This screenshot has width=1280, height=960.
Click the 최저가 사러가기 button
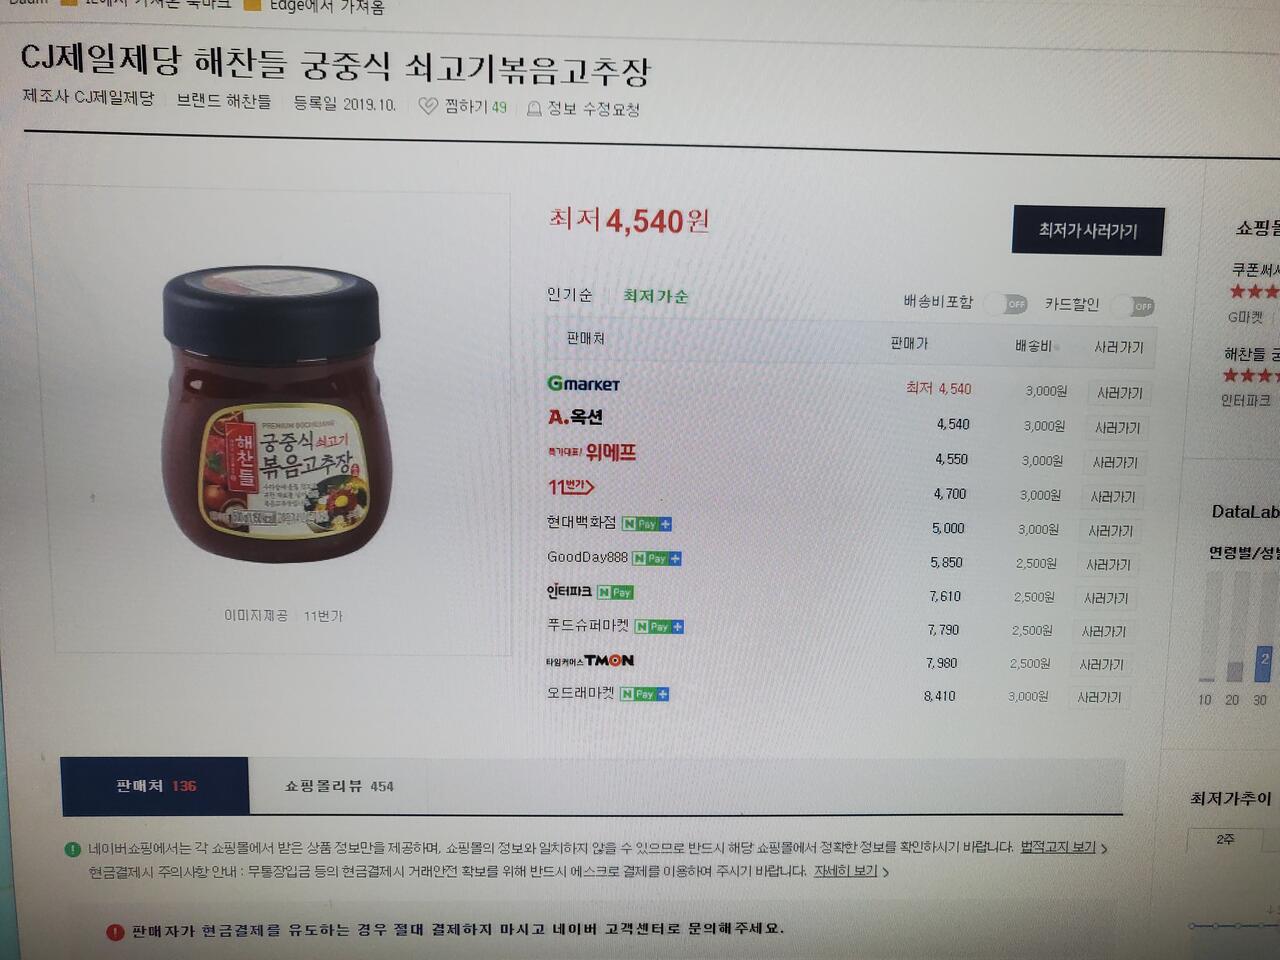coord(1088,230)
